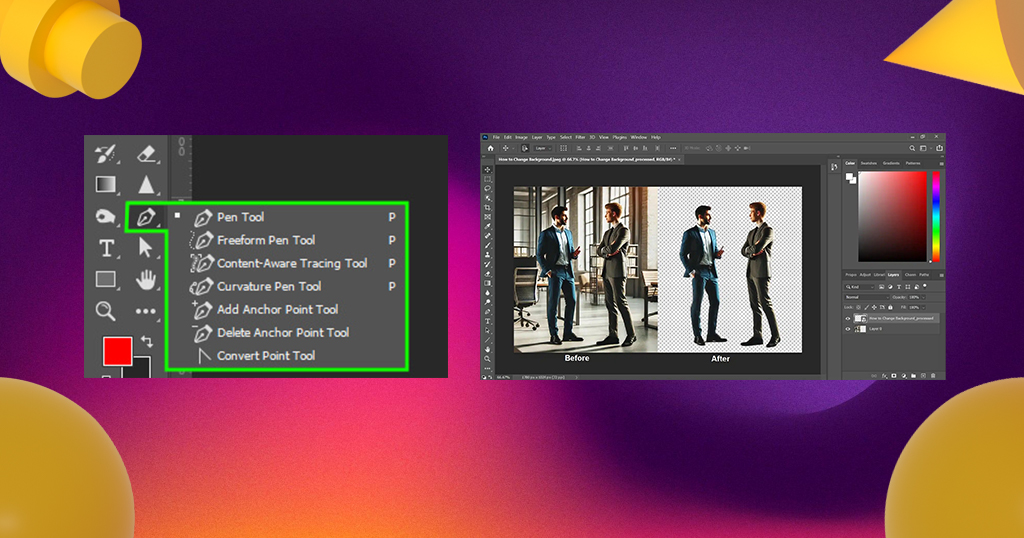
Task: Select the large Path Selection arrow tool
Action: 146,247
